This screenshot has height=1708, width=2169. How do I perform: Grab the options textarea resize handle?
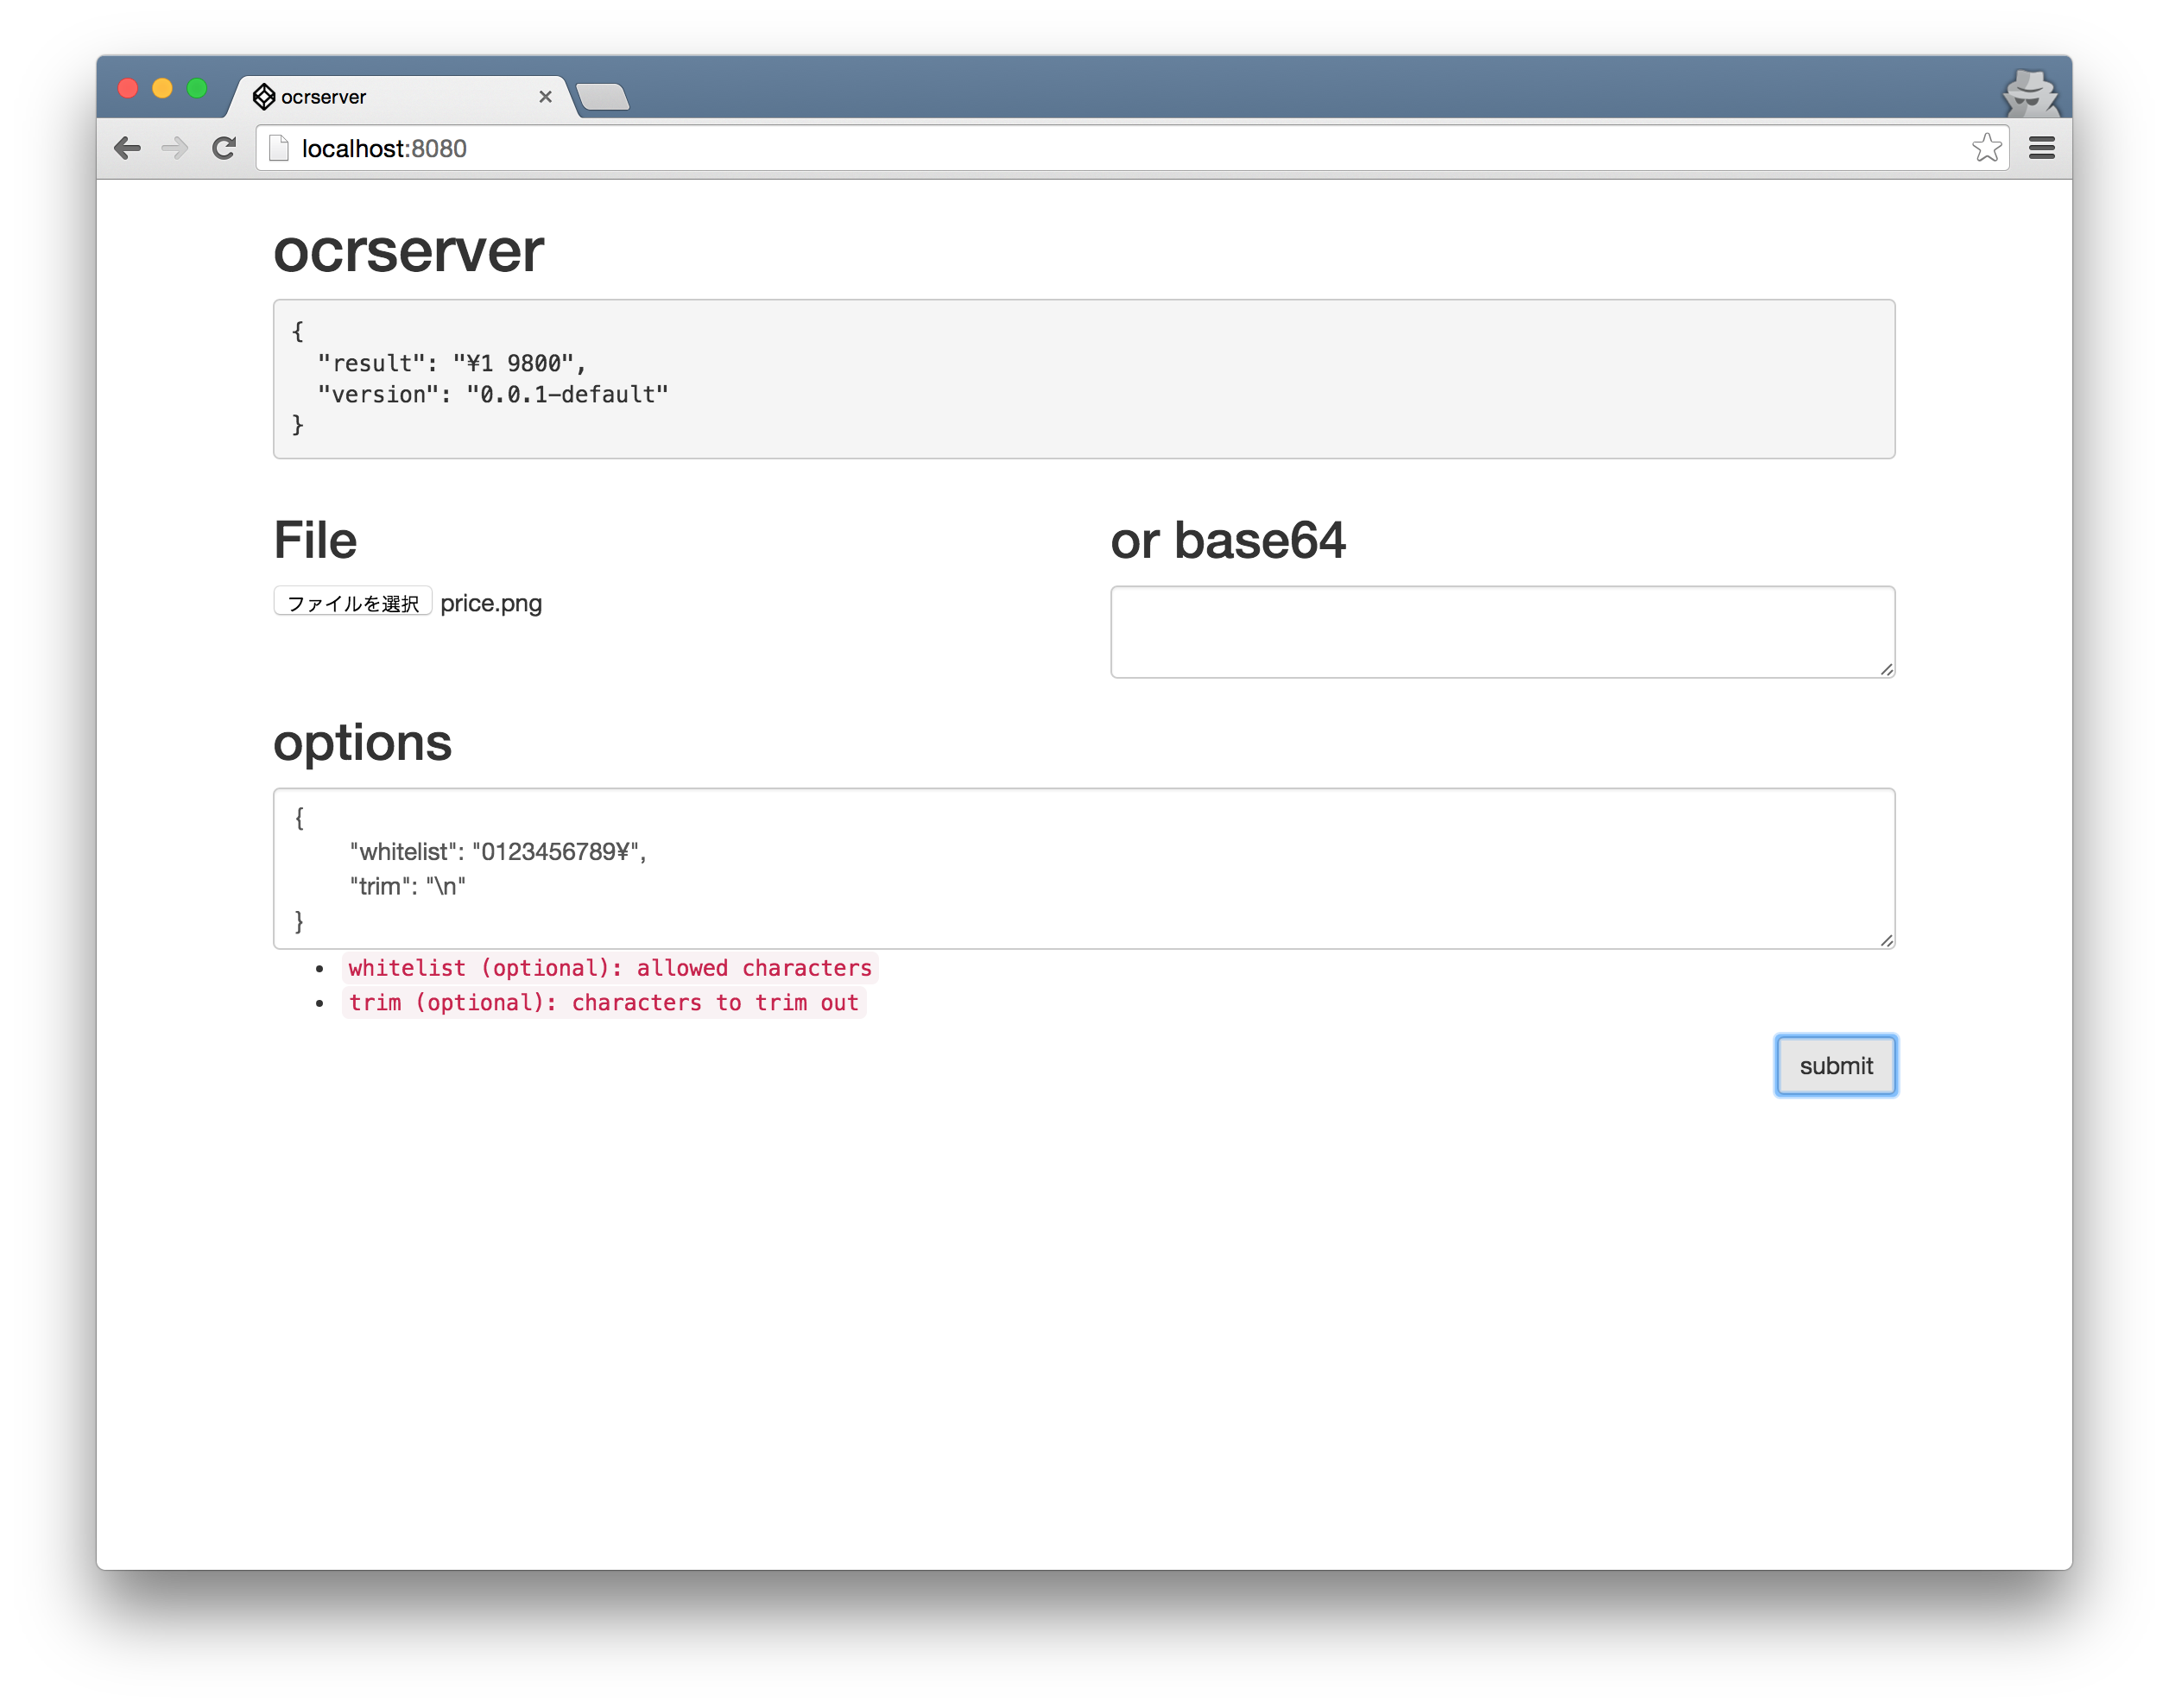tap(1886, 940)
